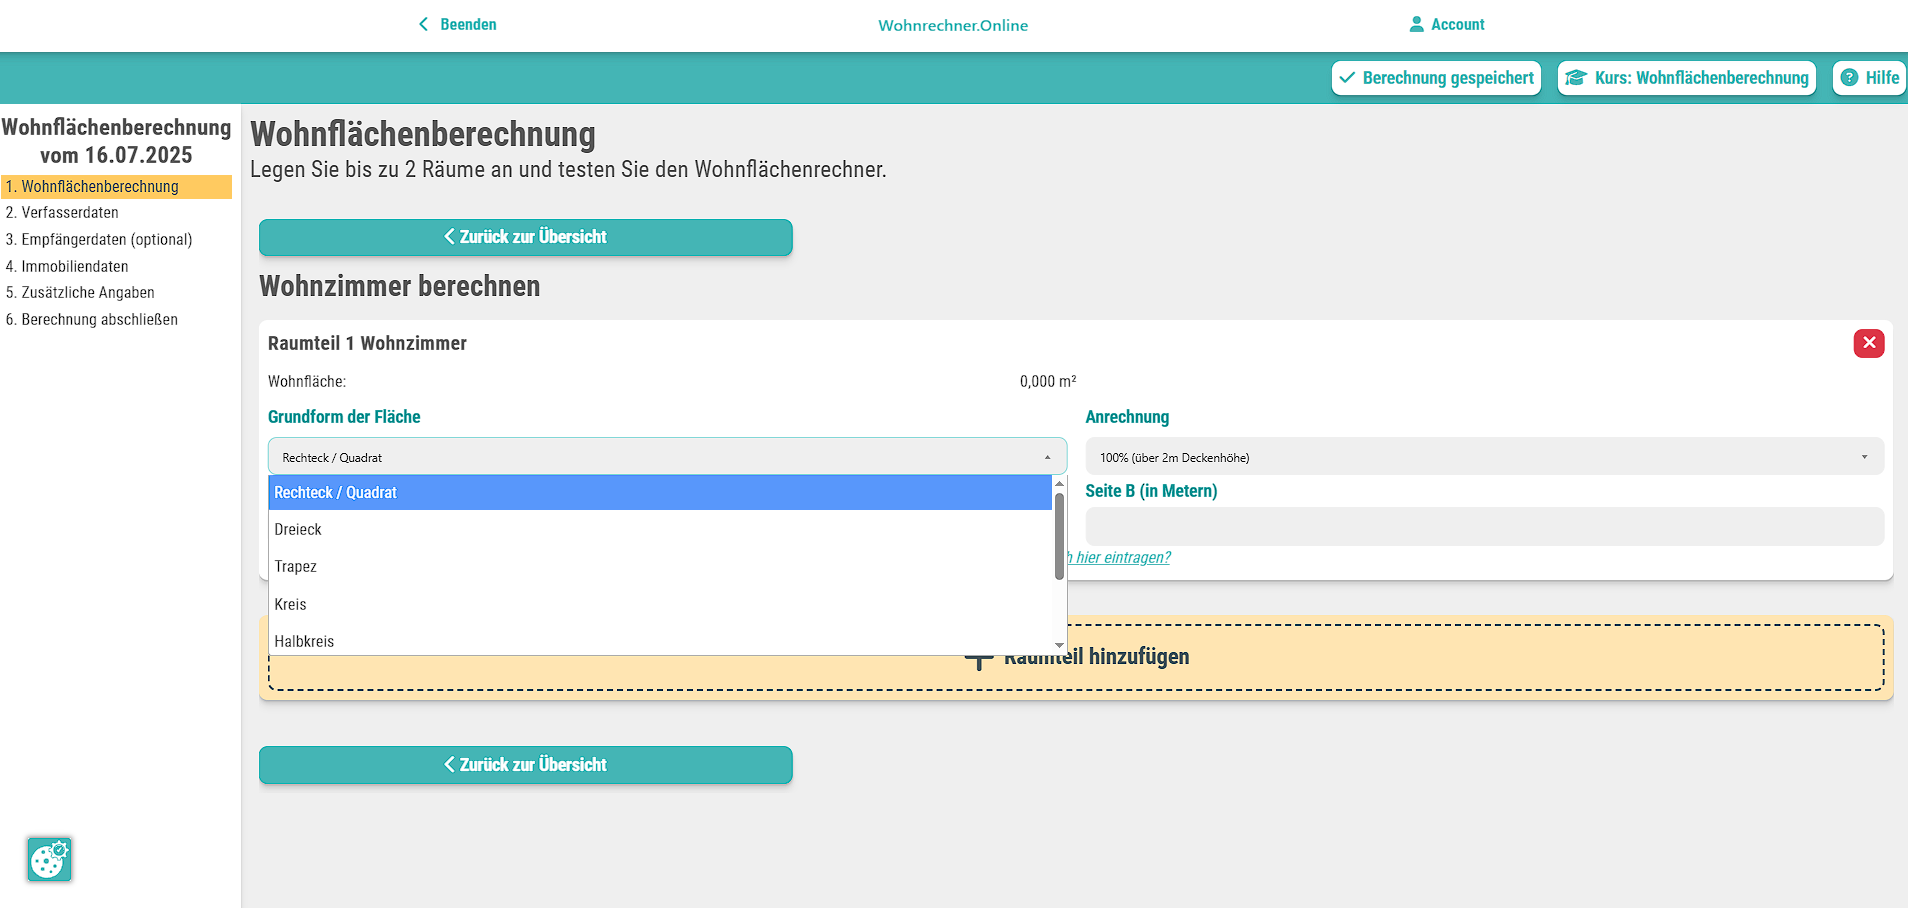This screenshot has width=1908, height=908.
Task: Click the dropdown list scrollbar down arrow
Action: pos(1059,646)
